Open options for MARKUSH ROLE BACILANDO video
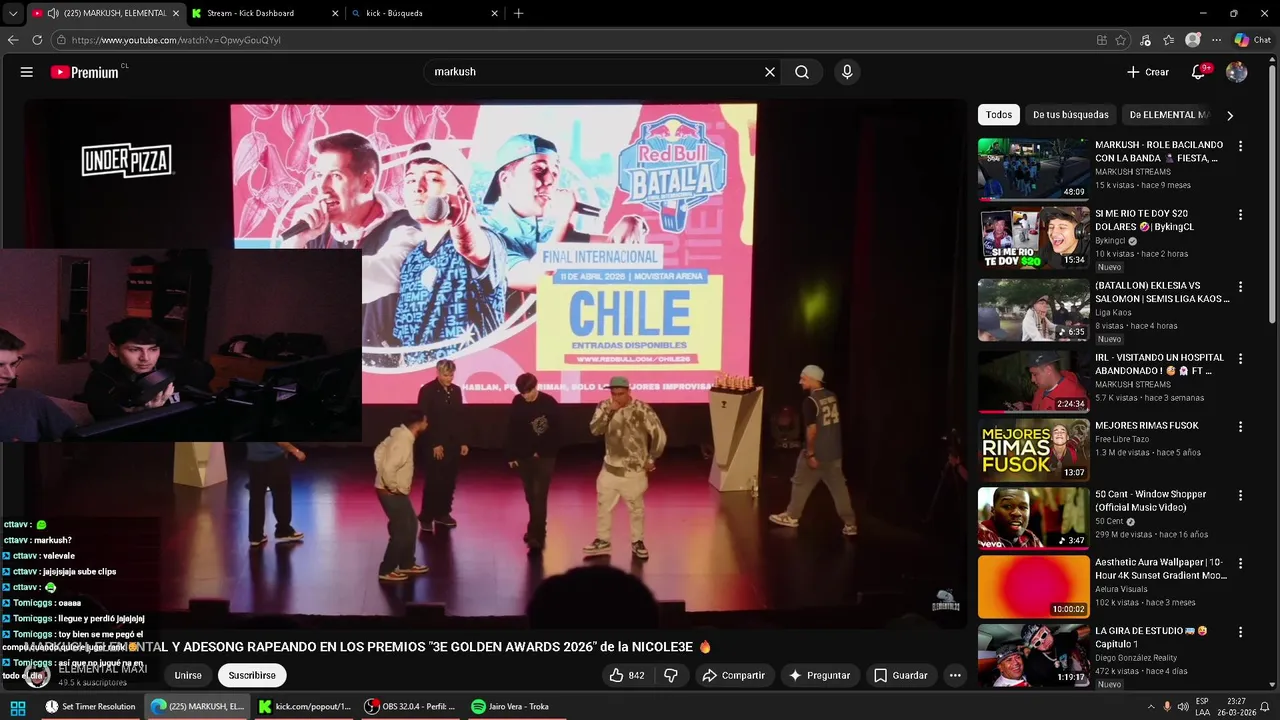This screenshot has width=1280, height=720. pyautogui.click(x=1240, y=146)
